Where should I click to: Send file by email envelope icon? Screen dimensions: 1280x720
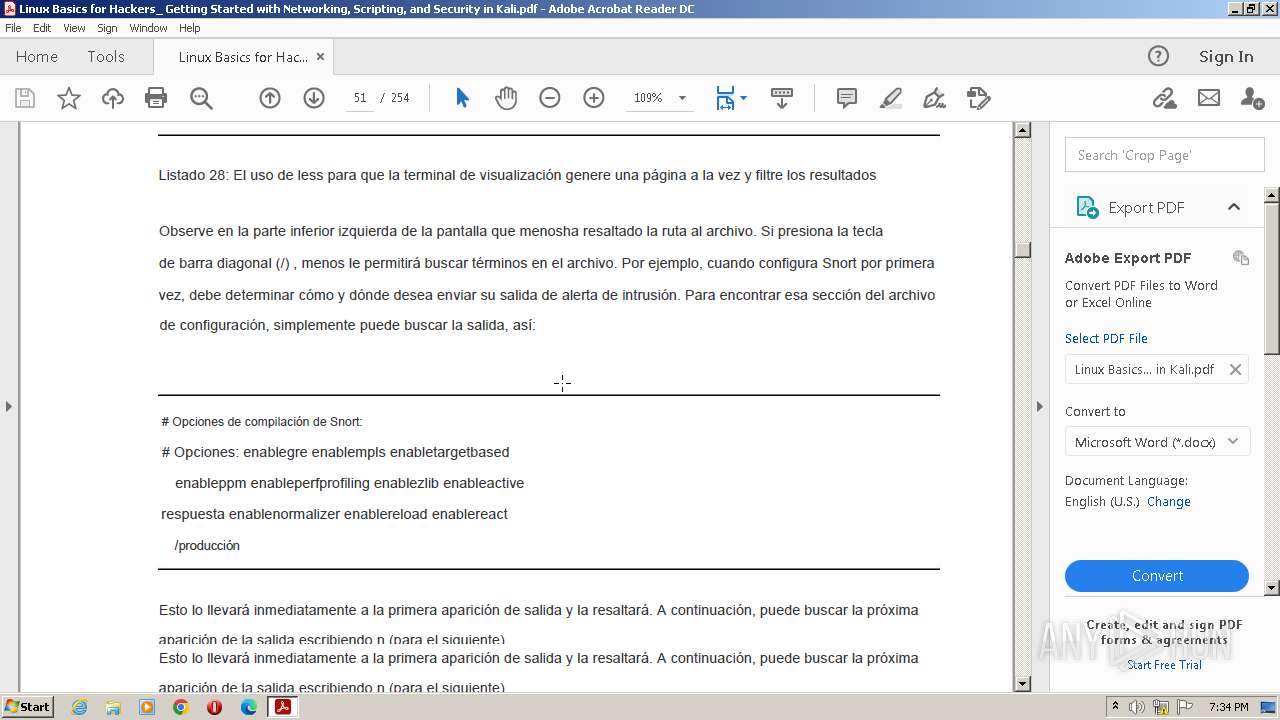pos(1209,98)
